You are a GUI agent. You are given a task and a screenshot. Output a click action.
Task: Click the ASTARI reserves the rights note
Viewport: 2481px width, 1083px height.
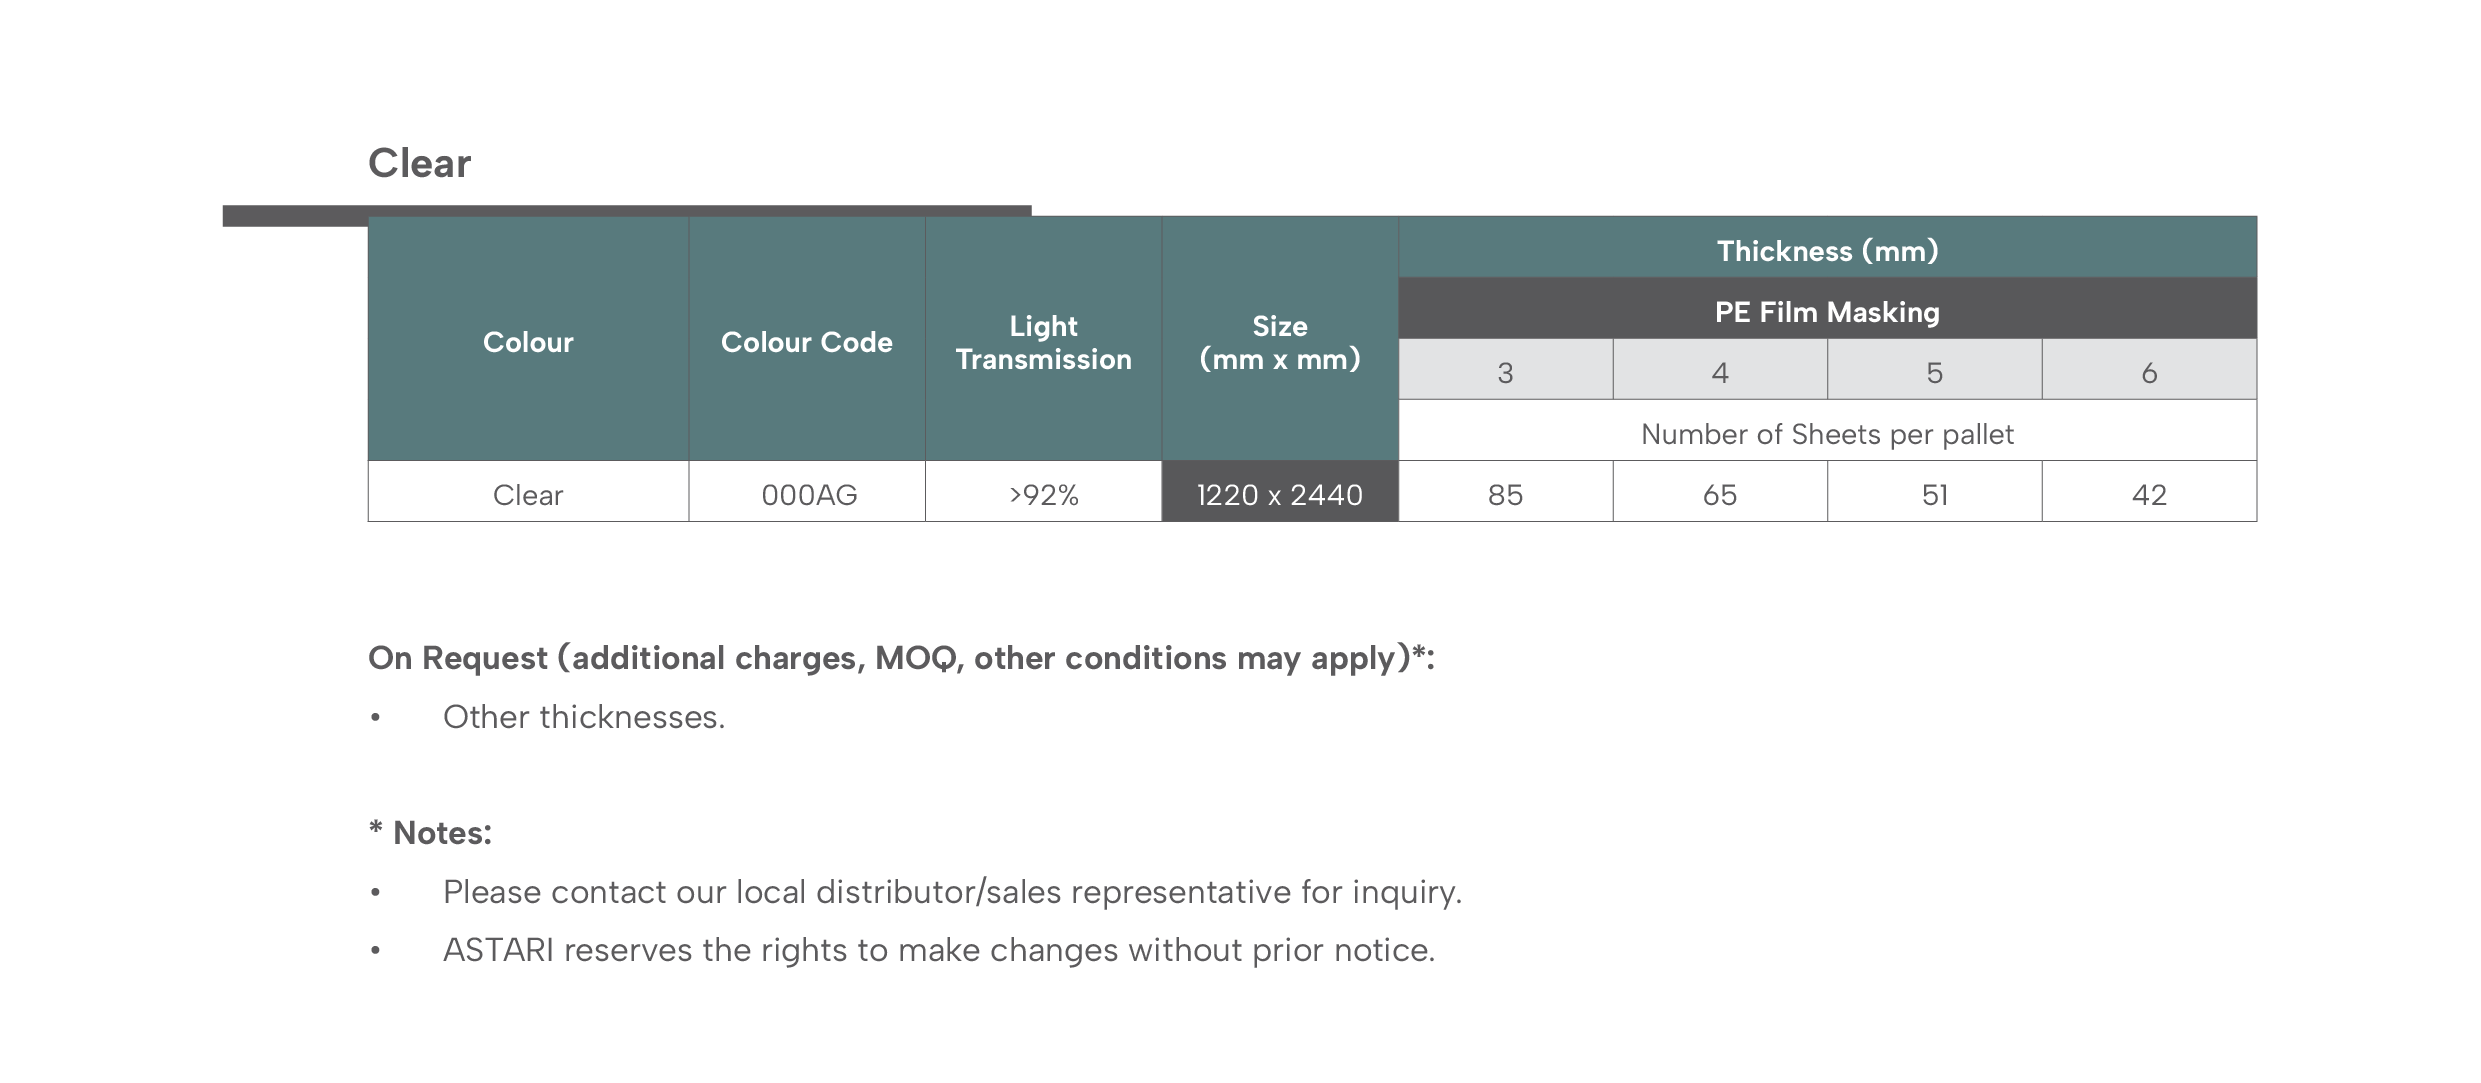(939, 950)
